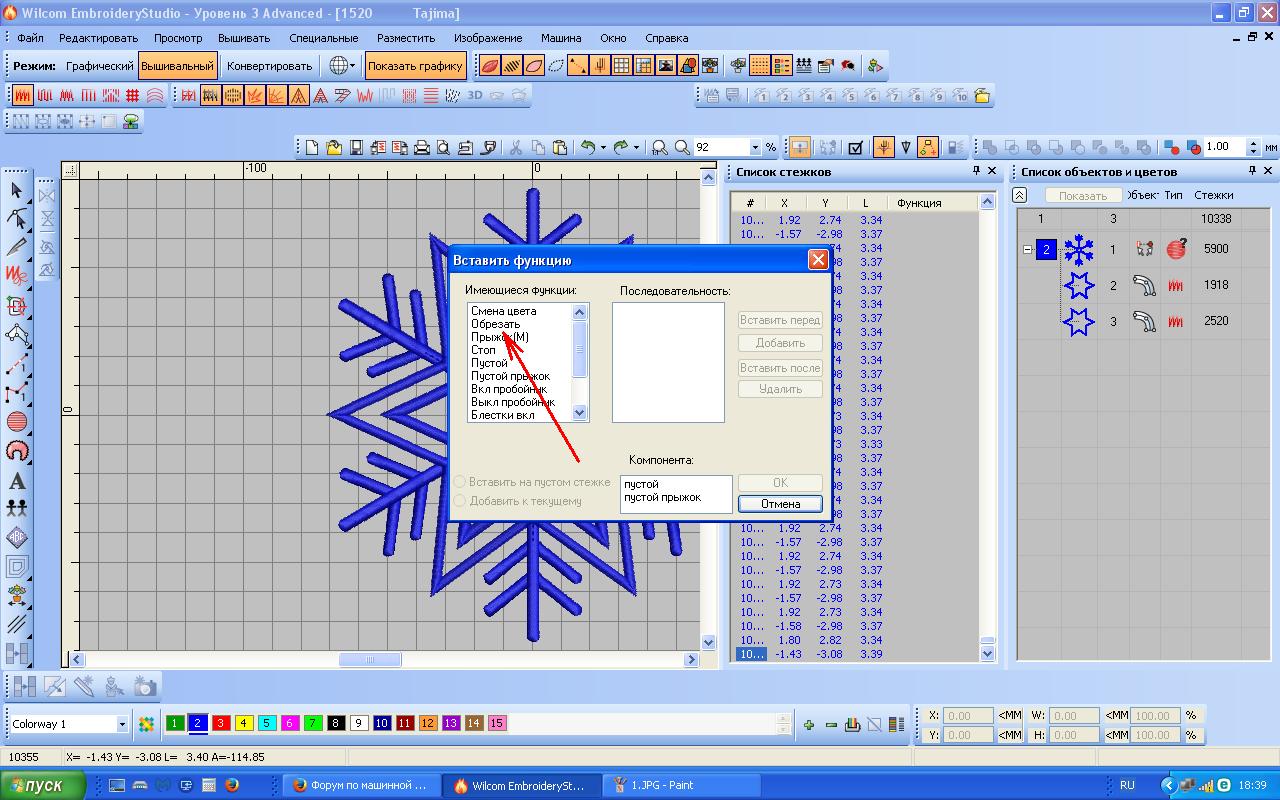Image resolution: width=1280 pixels, height=800 pixels.
Task: Click the Open design folder icon
Action: pos(334,147)
